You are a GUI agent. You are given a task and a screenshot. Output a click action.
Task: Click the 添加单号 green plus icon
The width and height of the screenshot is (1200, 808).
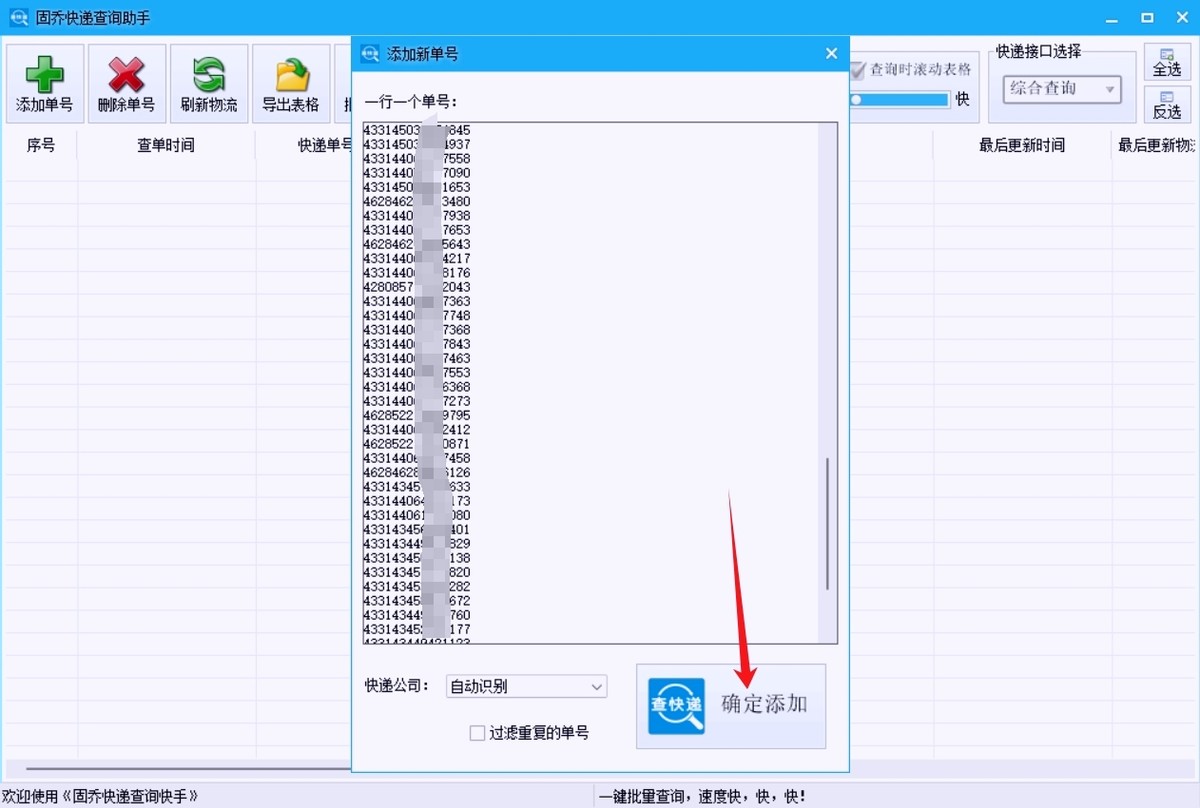[44, 75]
